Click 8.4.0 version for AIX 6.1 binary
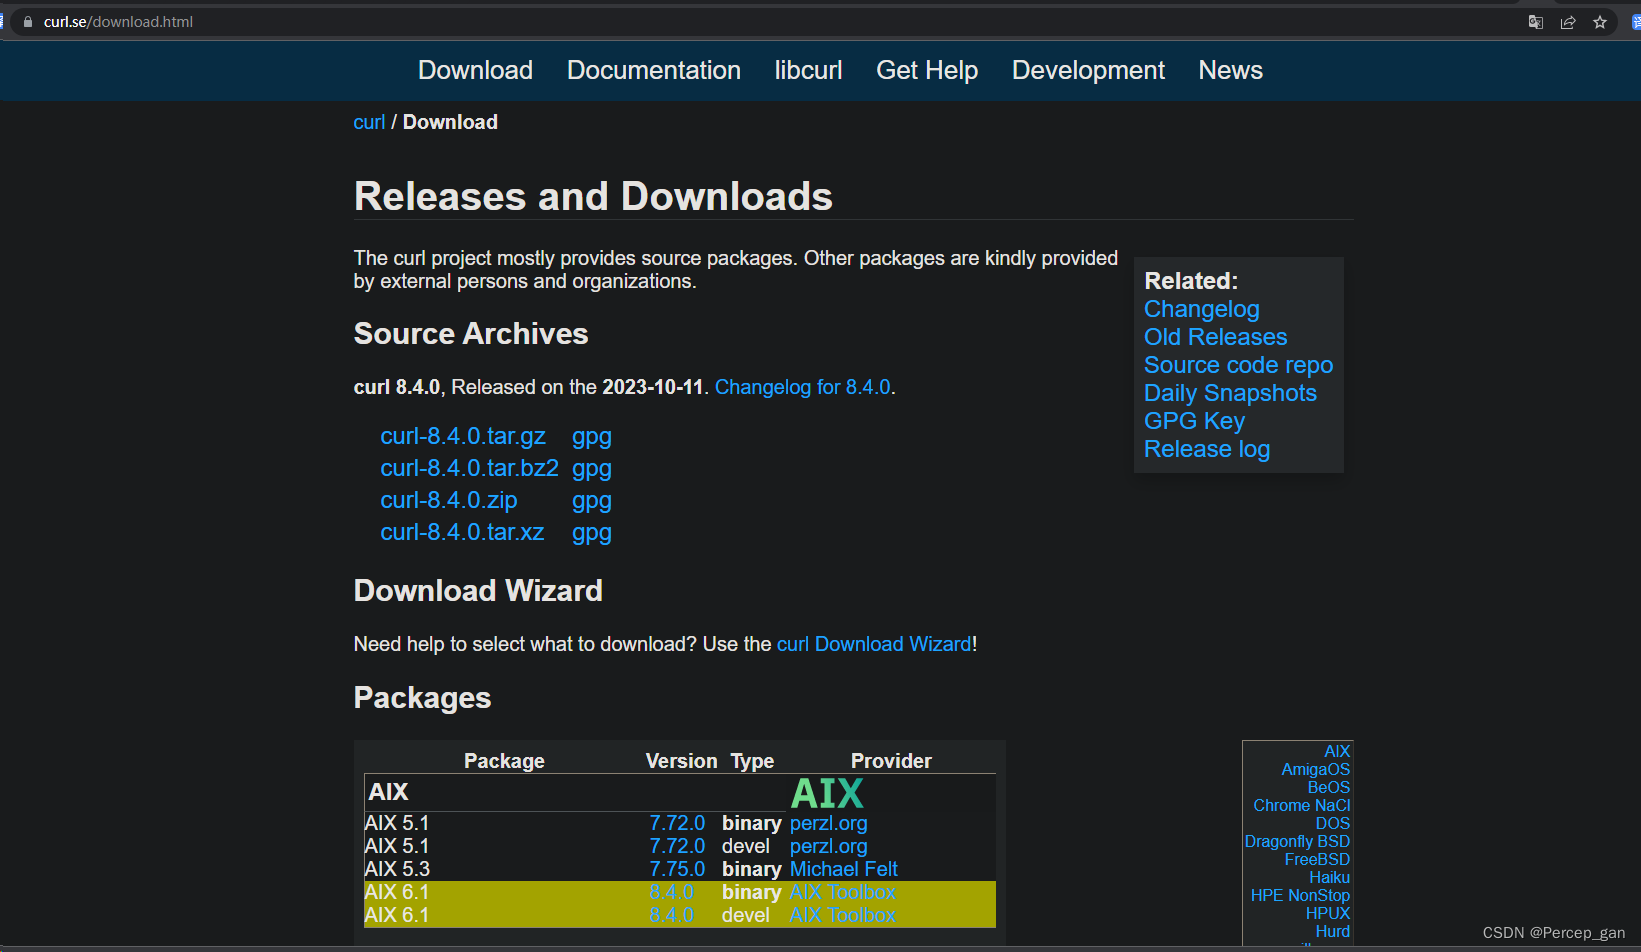The image size is (1641, 952). (x=671, y=892)
